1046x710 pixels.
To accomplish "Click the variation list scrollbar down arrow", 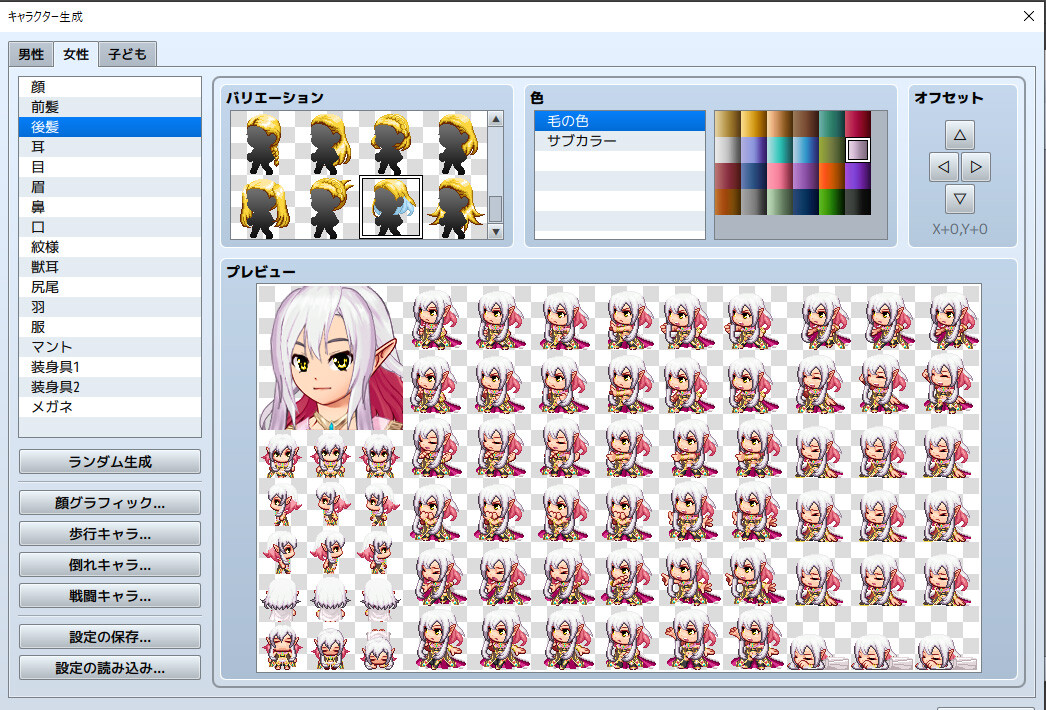I will (495, 232).
